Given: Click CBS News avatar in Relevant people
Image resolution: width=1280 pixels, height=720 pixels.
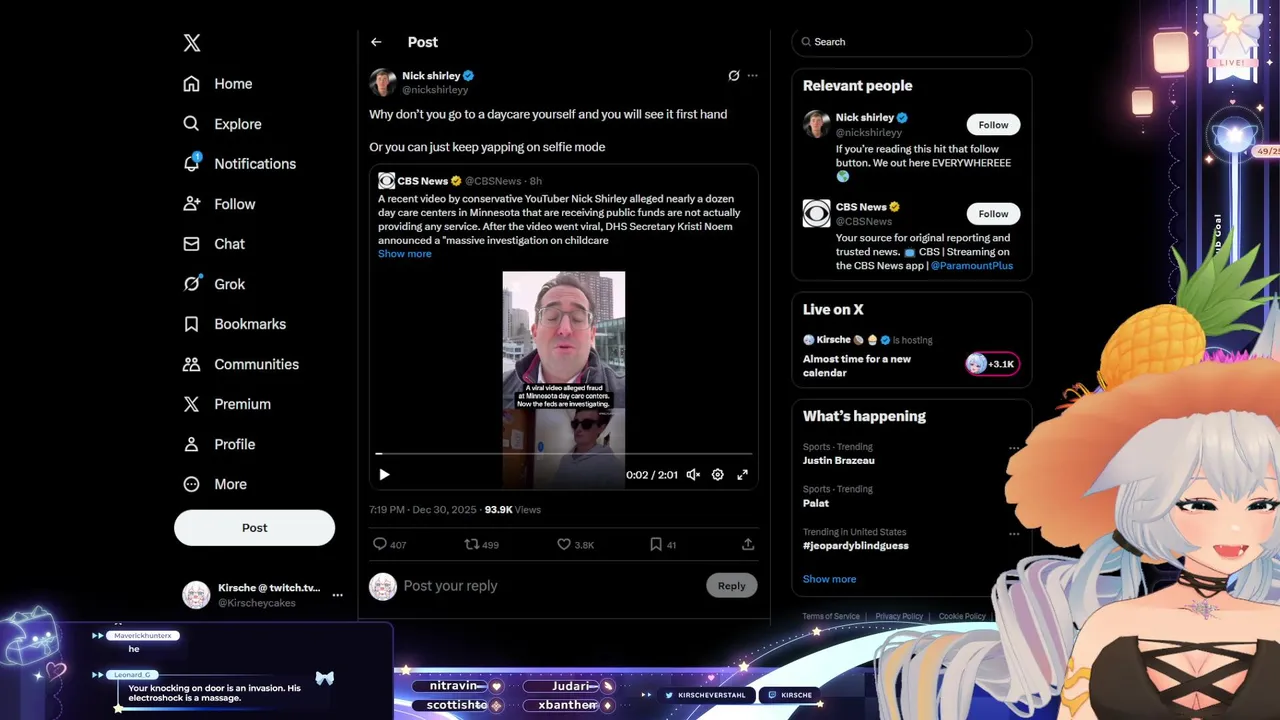Looking at the screenshot, I should pos(816,214).
